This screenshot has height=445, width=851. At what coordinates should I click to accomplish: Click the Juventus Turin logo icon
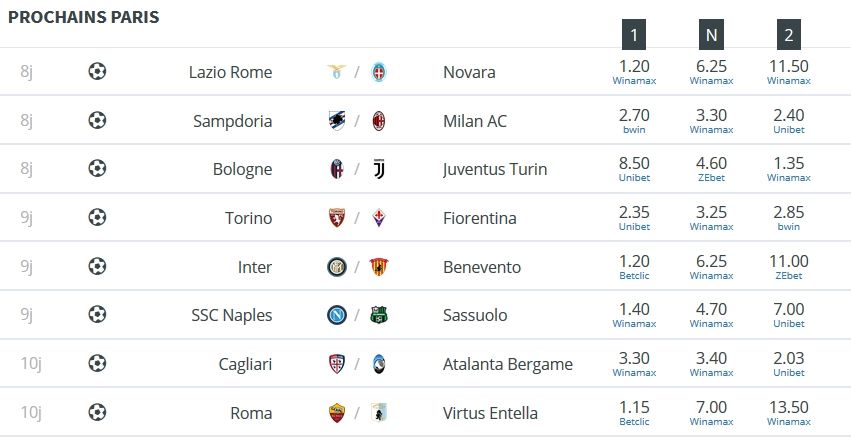tap(379, 169)
